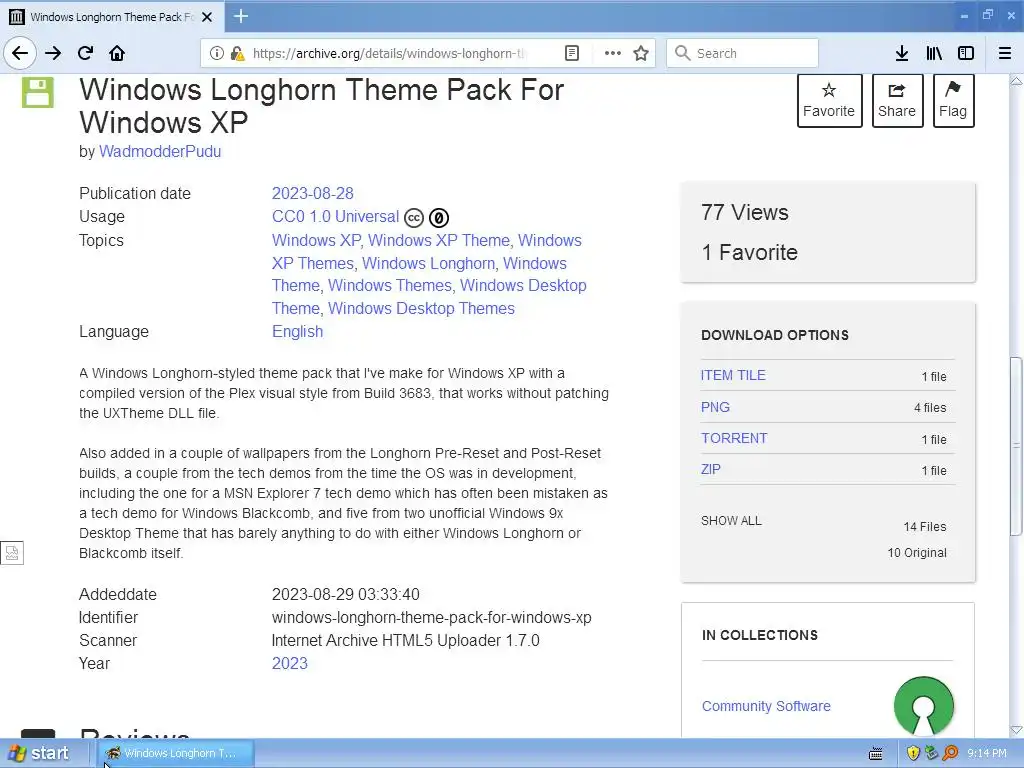Image resolution: width=1024 pixels, height=768 pixels.
Task: Click the identifier windows-longhorn-theme-pack-for-windows-xp text
Action: point(432,617)
